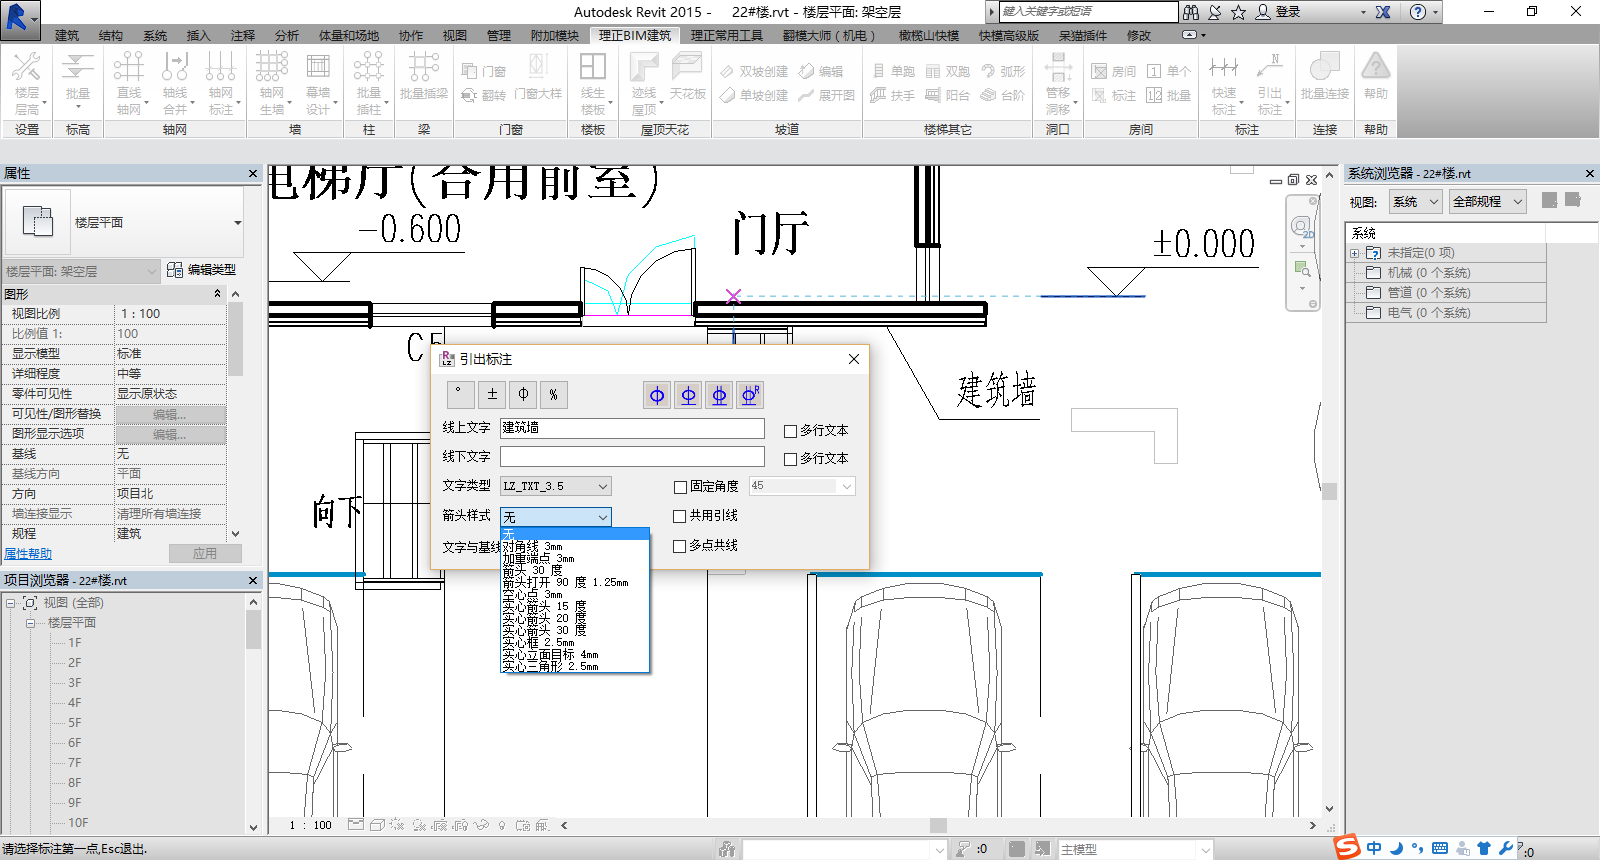Open the 理正常用工具 ribbon tab
The width and height of the screenshot is (1600, 860).
[x=727, y=35]
